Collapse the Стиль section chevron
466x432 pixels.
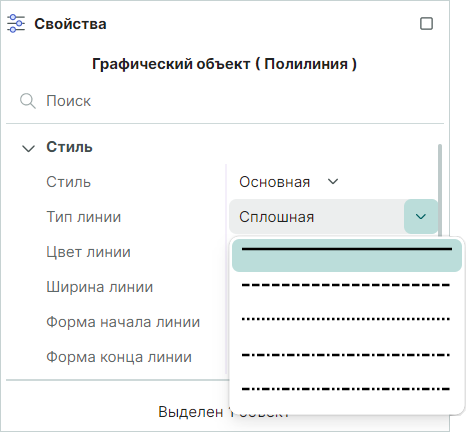point(28,148)
